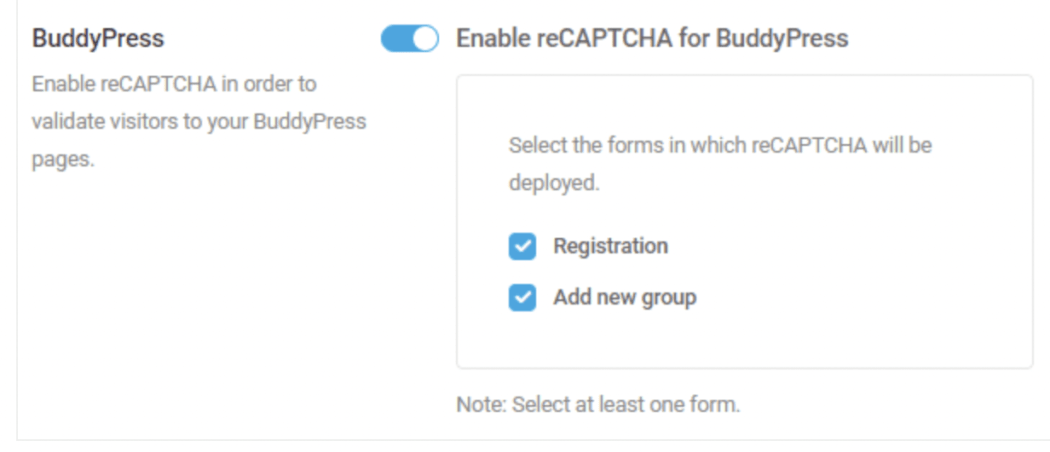The height and width of the screenshot is (452, 1050).
Task: Click the checkmark icon beside Registration
Action: 522,246
